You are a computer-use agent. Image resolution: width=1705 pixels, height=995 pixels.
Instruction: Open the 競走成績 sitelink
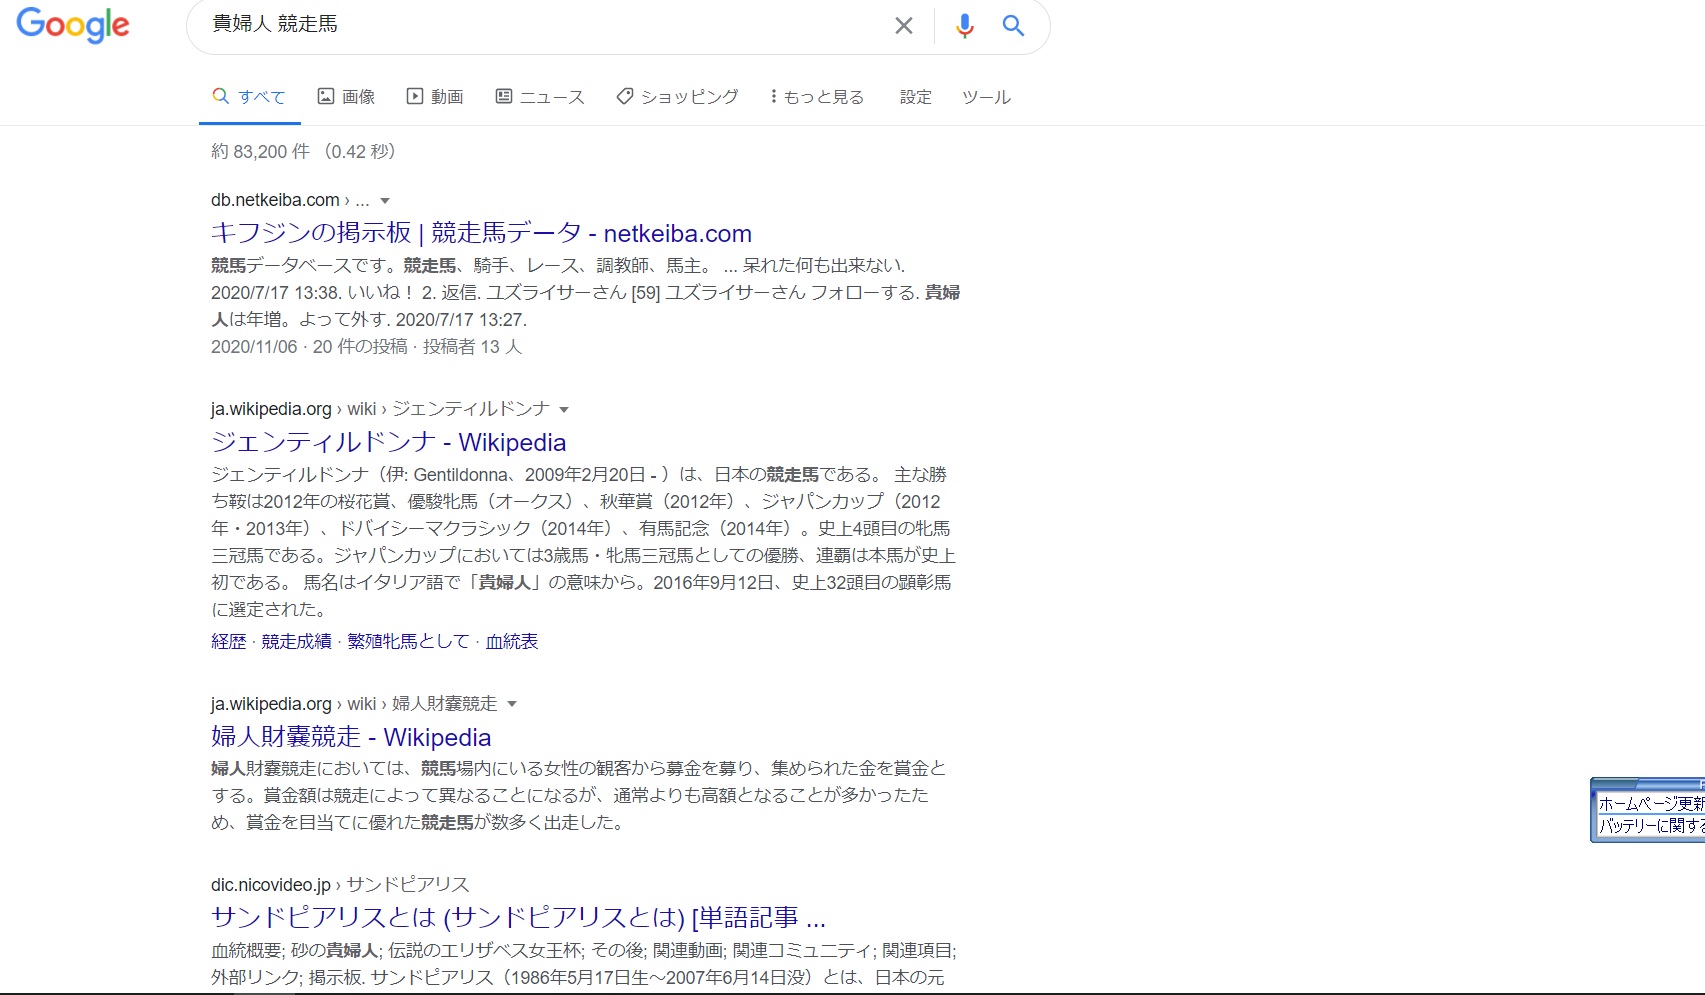click(x=296, y=641)
